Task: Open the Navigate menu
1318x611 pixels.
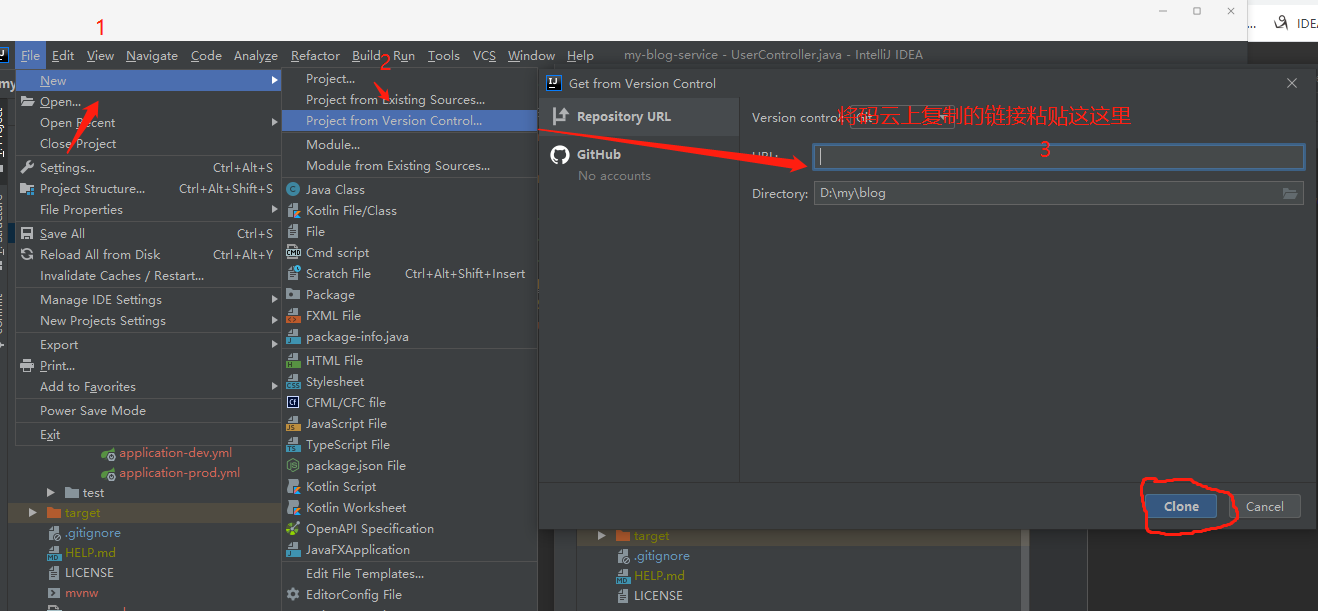Action: [x=152, y=56]
